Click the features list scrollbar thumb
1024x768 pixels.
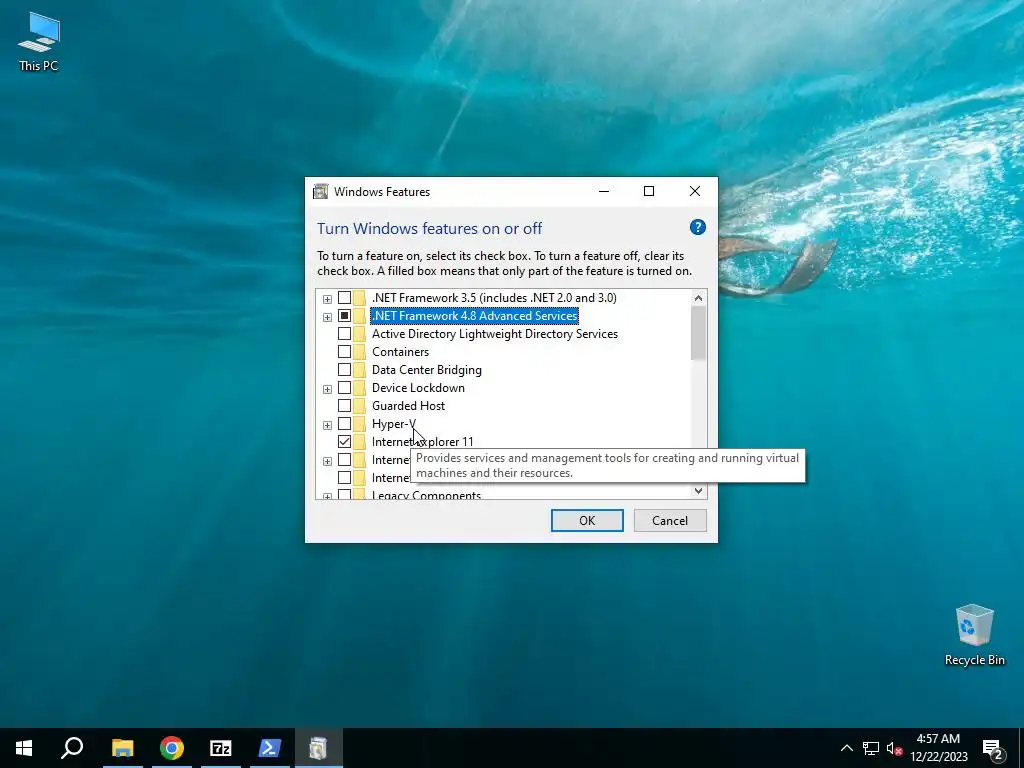698,333
